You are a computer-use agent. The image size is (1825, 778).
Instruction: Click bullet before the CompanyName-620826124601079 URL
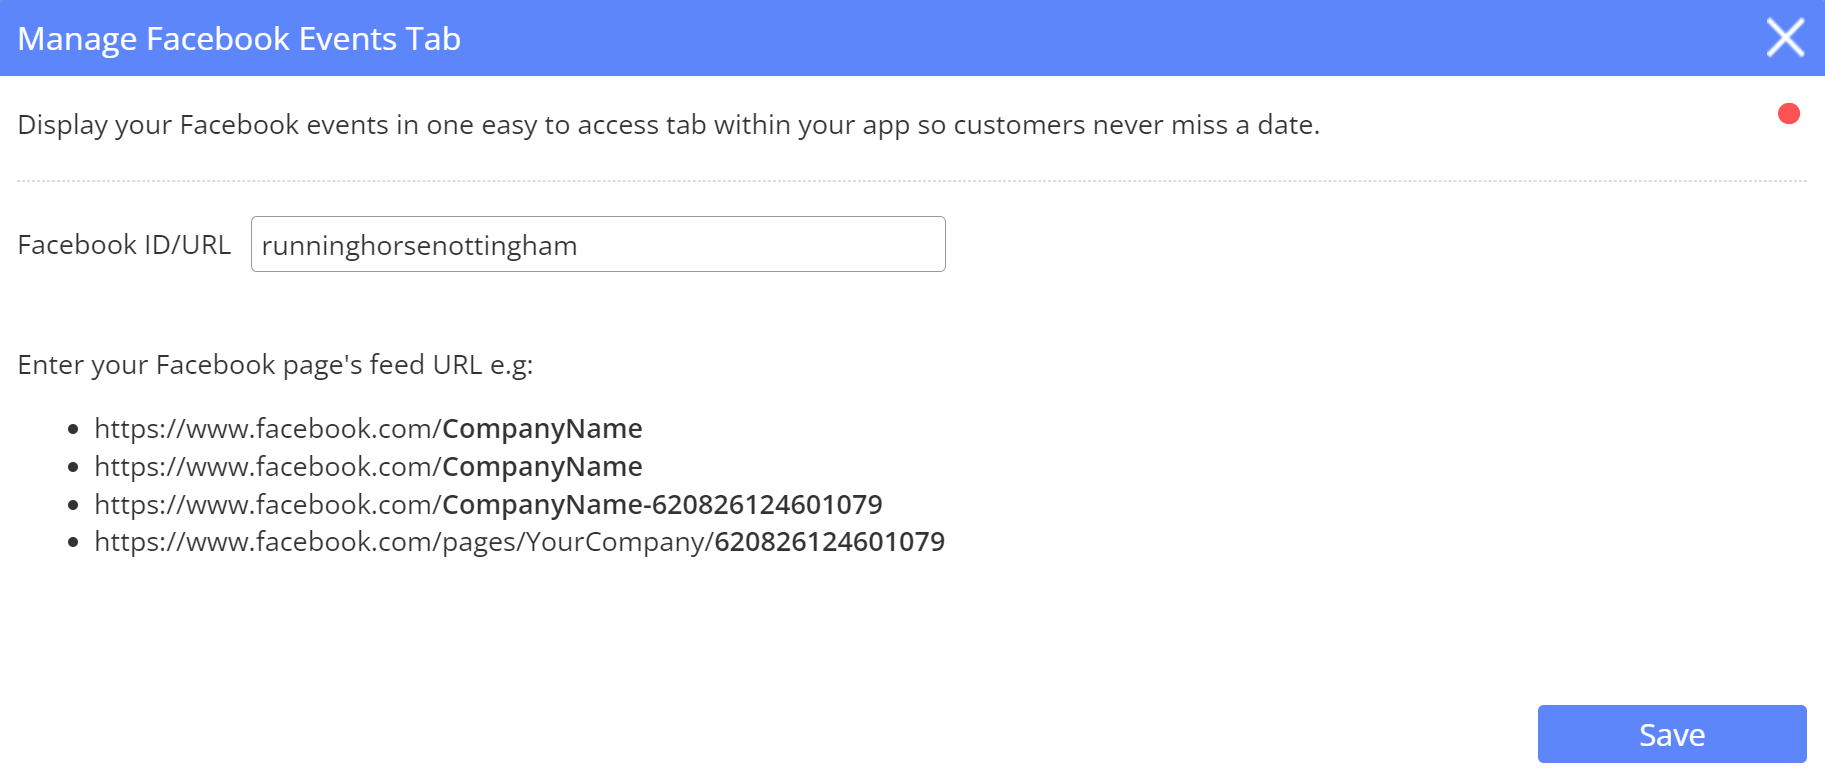click(73, 506)
